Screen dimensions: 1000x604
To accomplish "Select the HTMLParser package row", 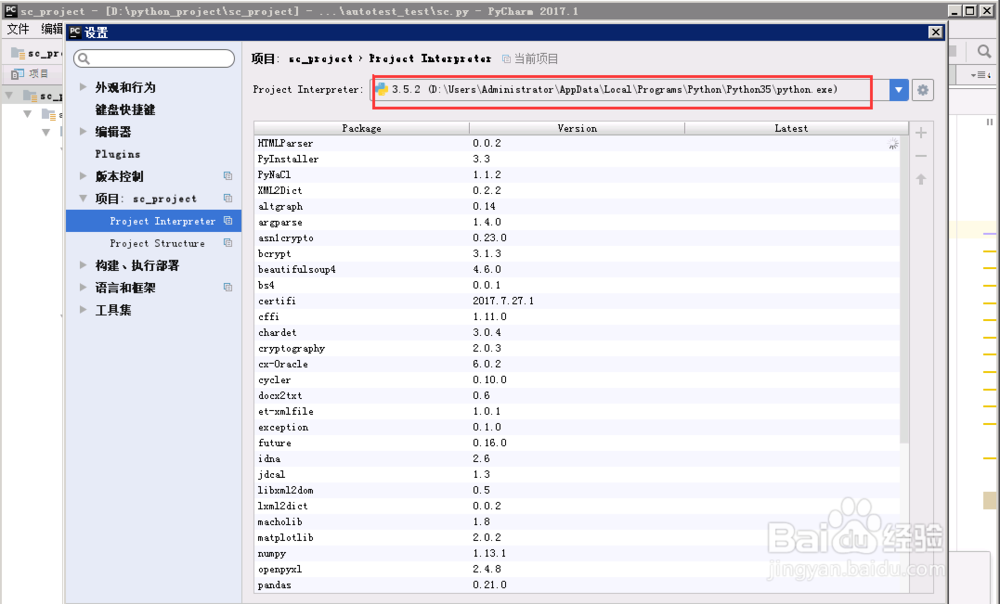I will tap(577, 144).
